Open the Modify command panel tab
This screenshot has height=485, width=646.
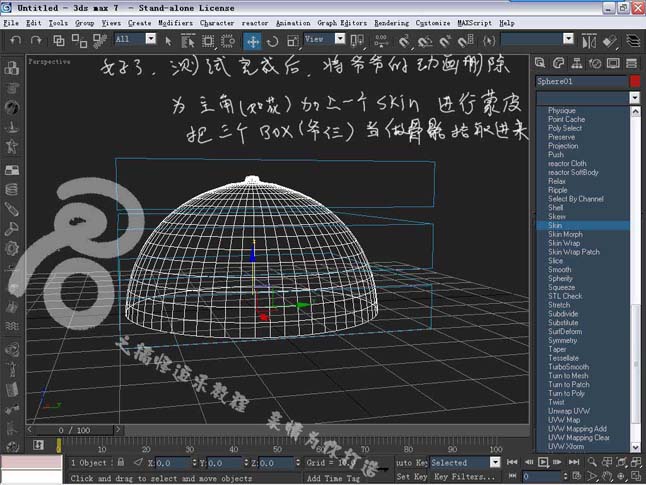(x=558, y=63)
